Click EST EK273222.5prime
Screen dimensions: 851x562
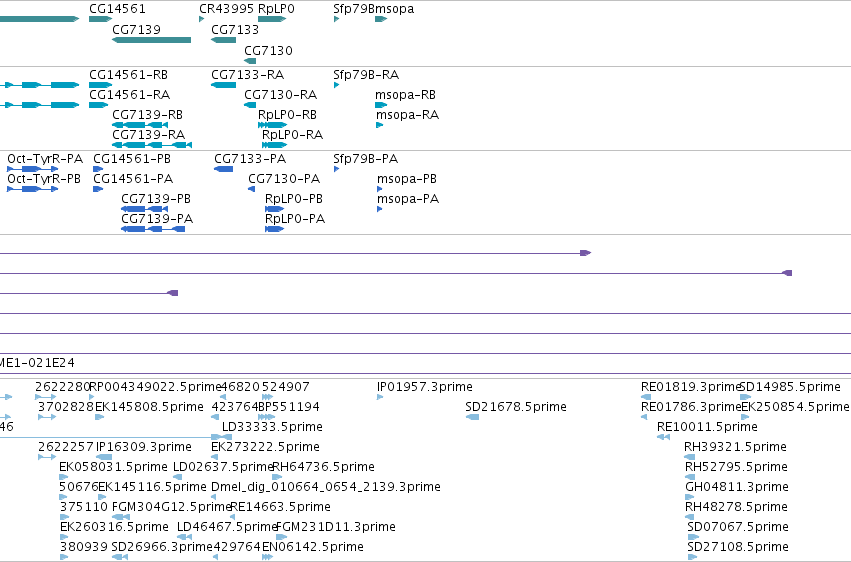click(265, 446)
